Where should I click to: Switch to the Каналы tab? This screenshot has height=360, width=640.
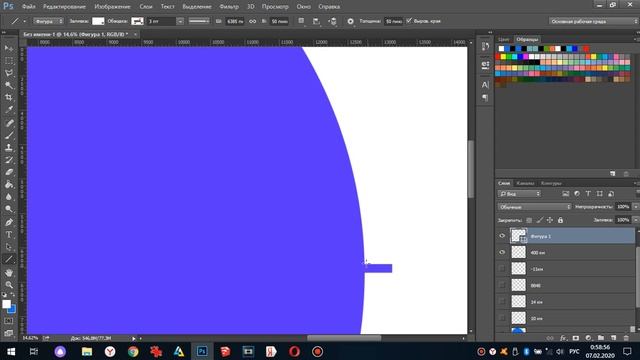pos(525,183)
